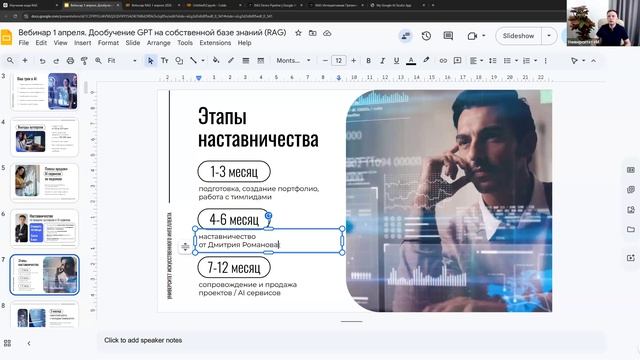The height and width of the screenshot is (360, 640).
Task: Open the fill color bucket
Action: click(x=216, y=60)
